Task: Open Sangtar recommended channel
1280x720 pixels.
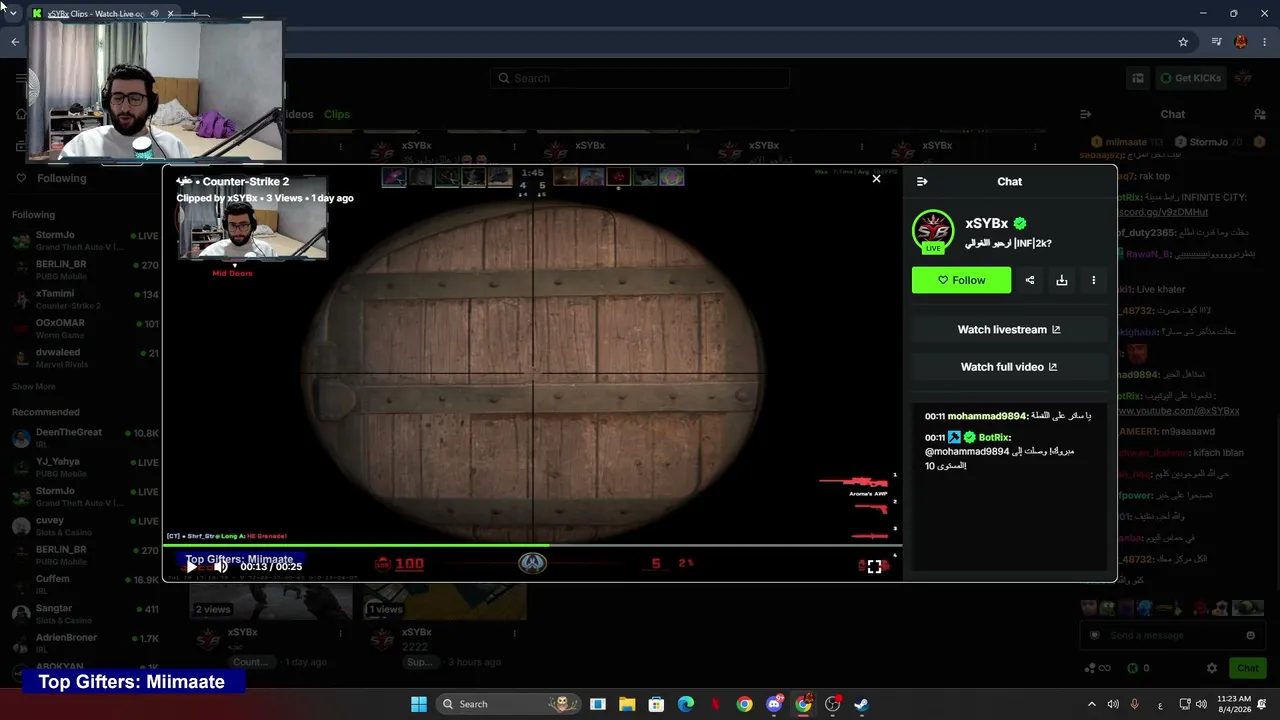Action: (85, 614)
